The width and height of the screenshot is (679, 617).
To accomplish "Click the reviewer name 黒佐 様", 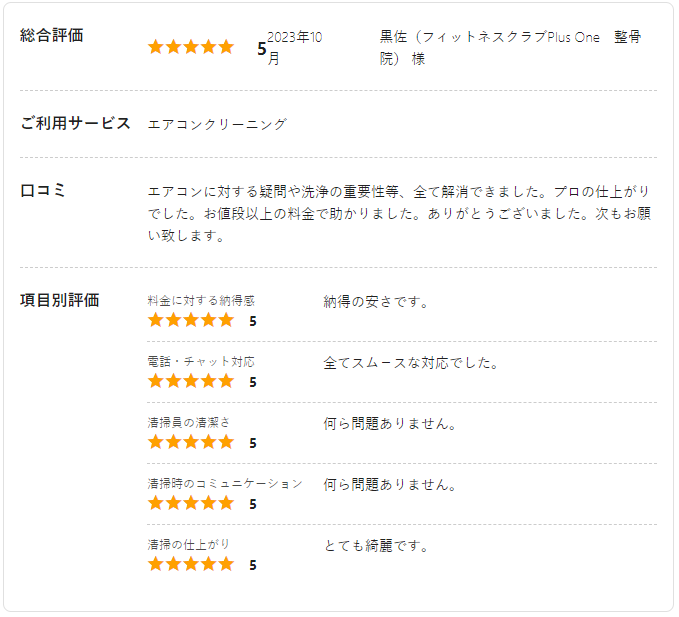I will point(510,48).
